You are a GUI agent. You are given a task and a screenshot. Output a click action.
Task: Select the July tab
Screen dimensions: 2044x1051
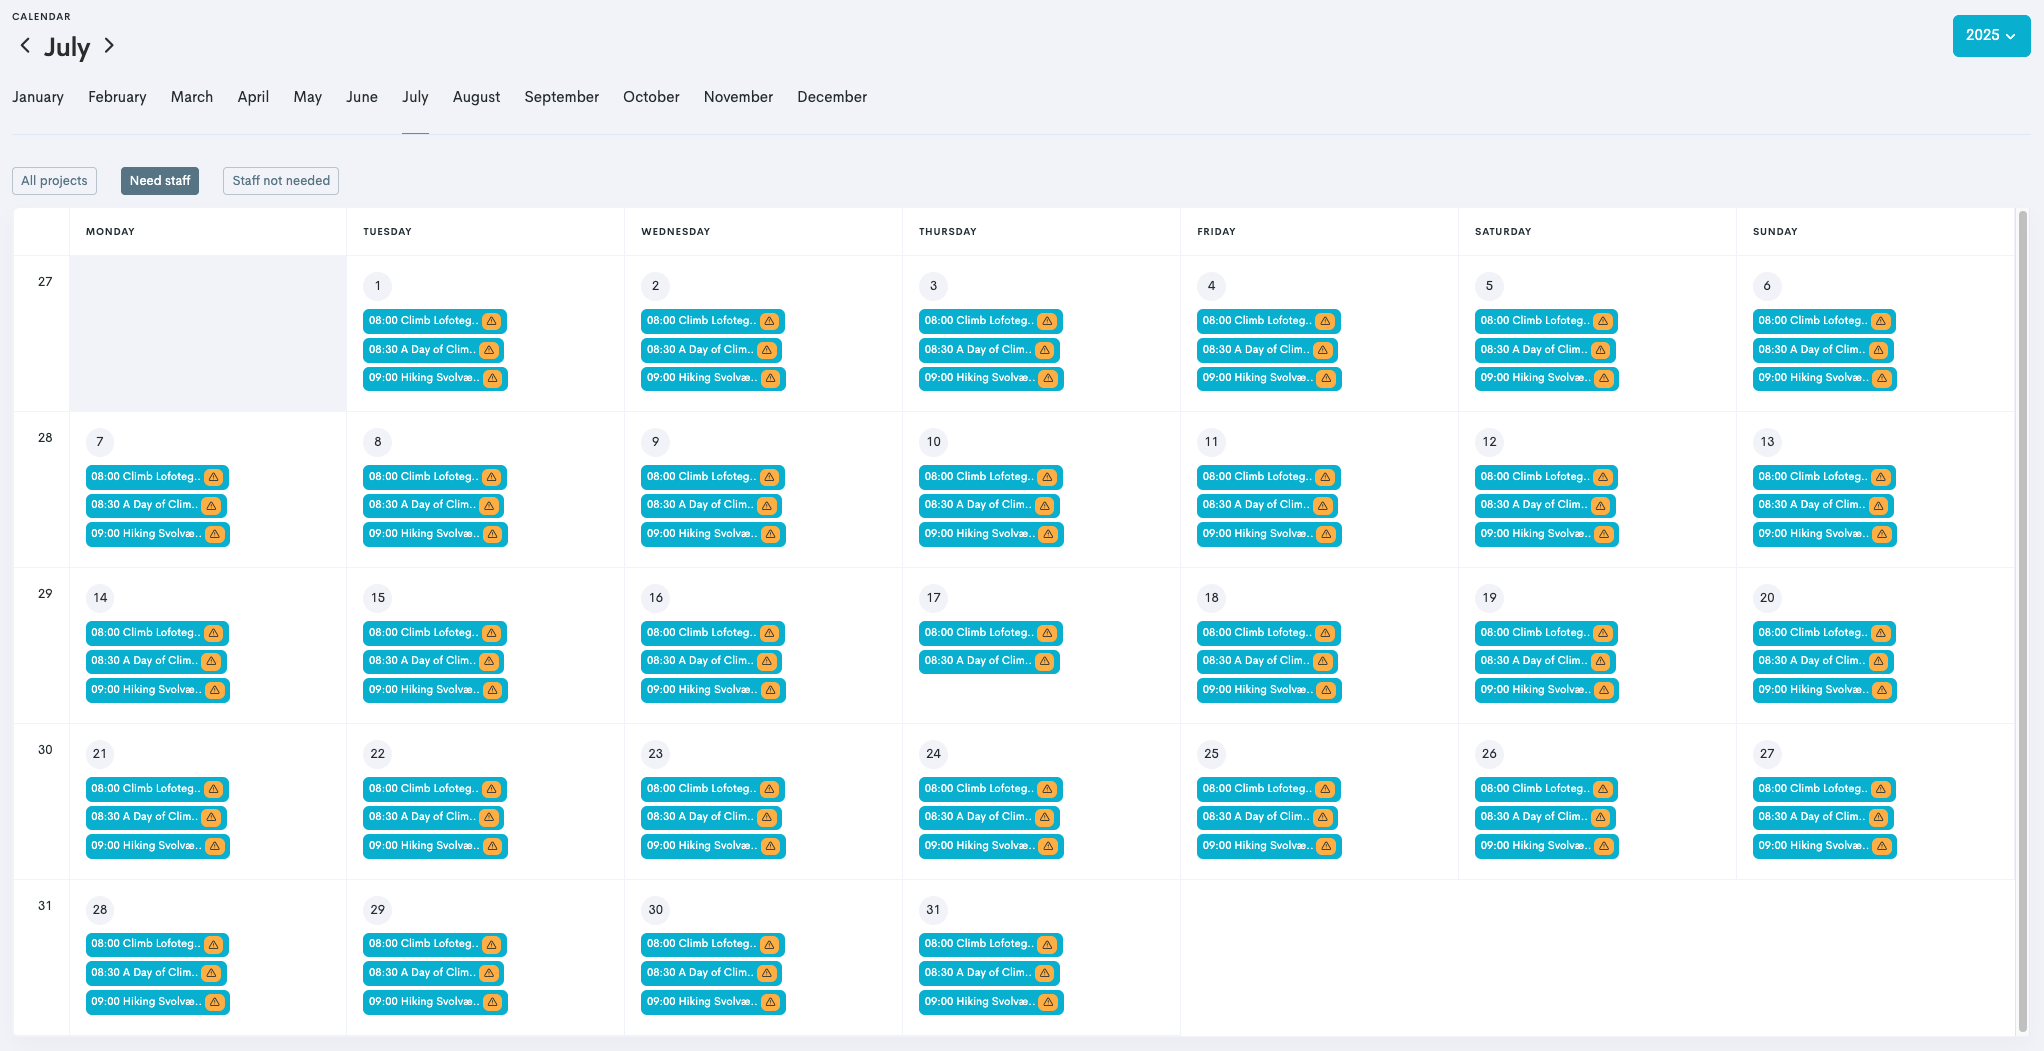pyautogui.click(x=415, y=97)
